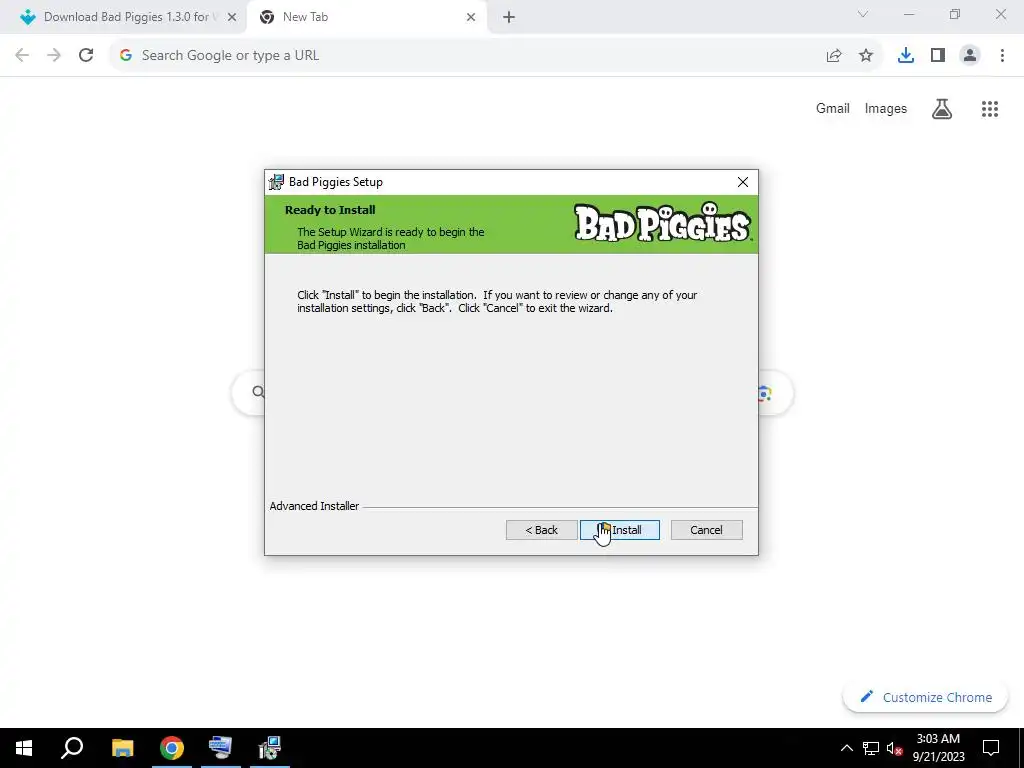
Task: Minimize the Chrome window
Action: (x=909, y=14)
